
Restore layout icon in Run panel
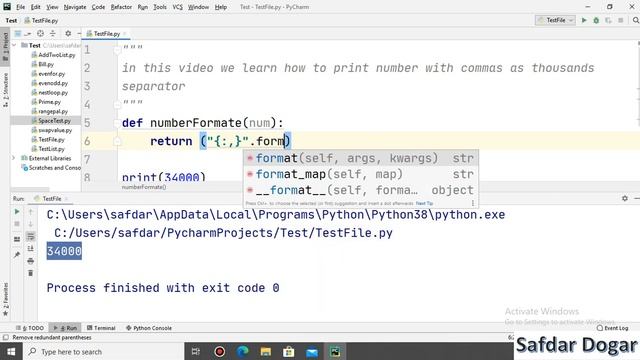pos(17,239)
